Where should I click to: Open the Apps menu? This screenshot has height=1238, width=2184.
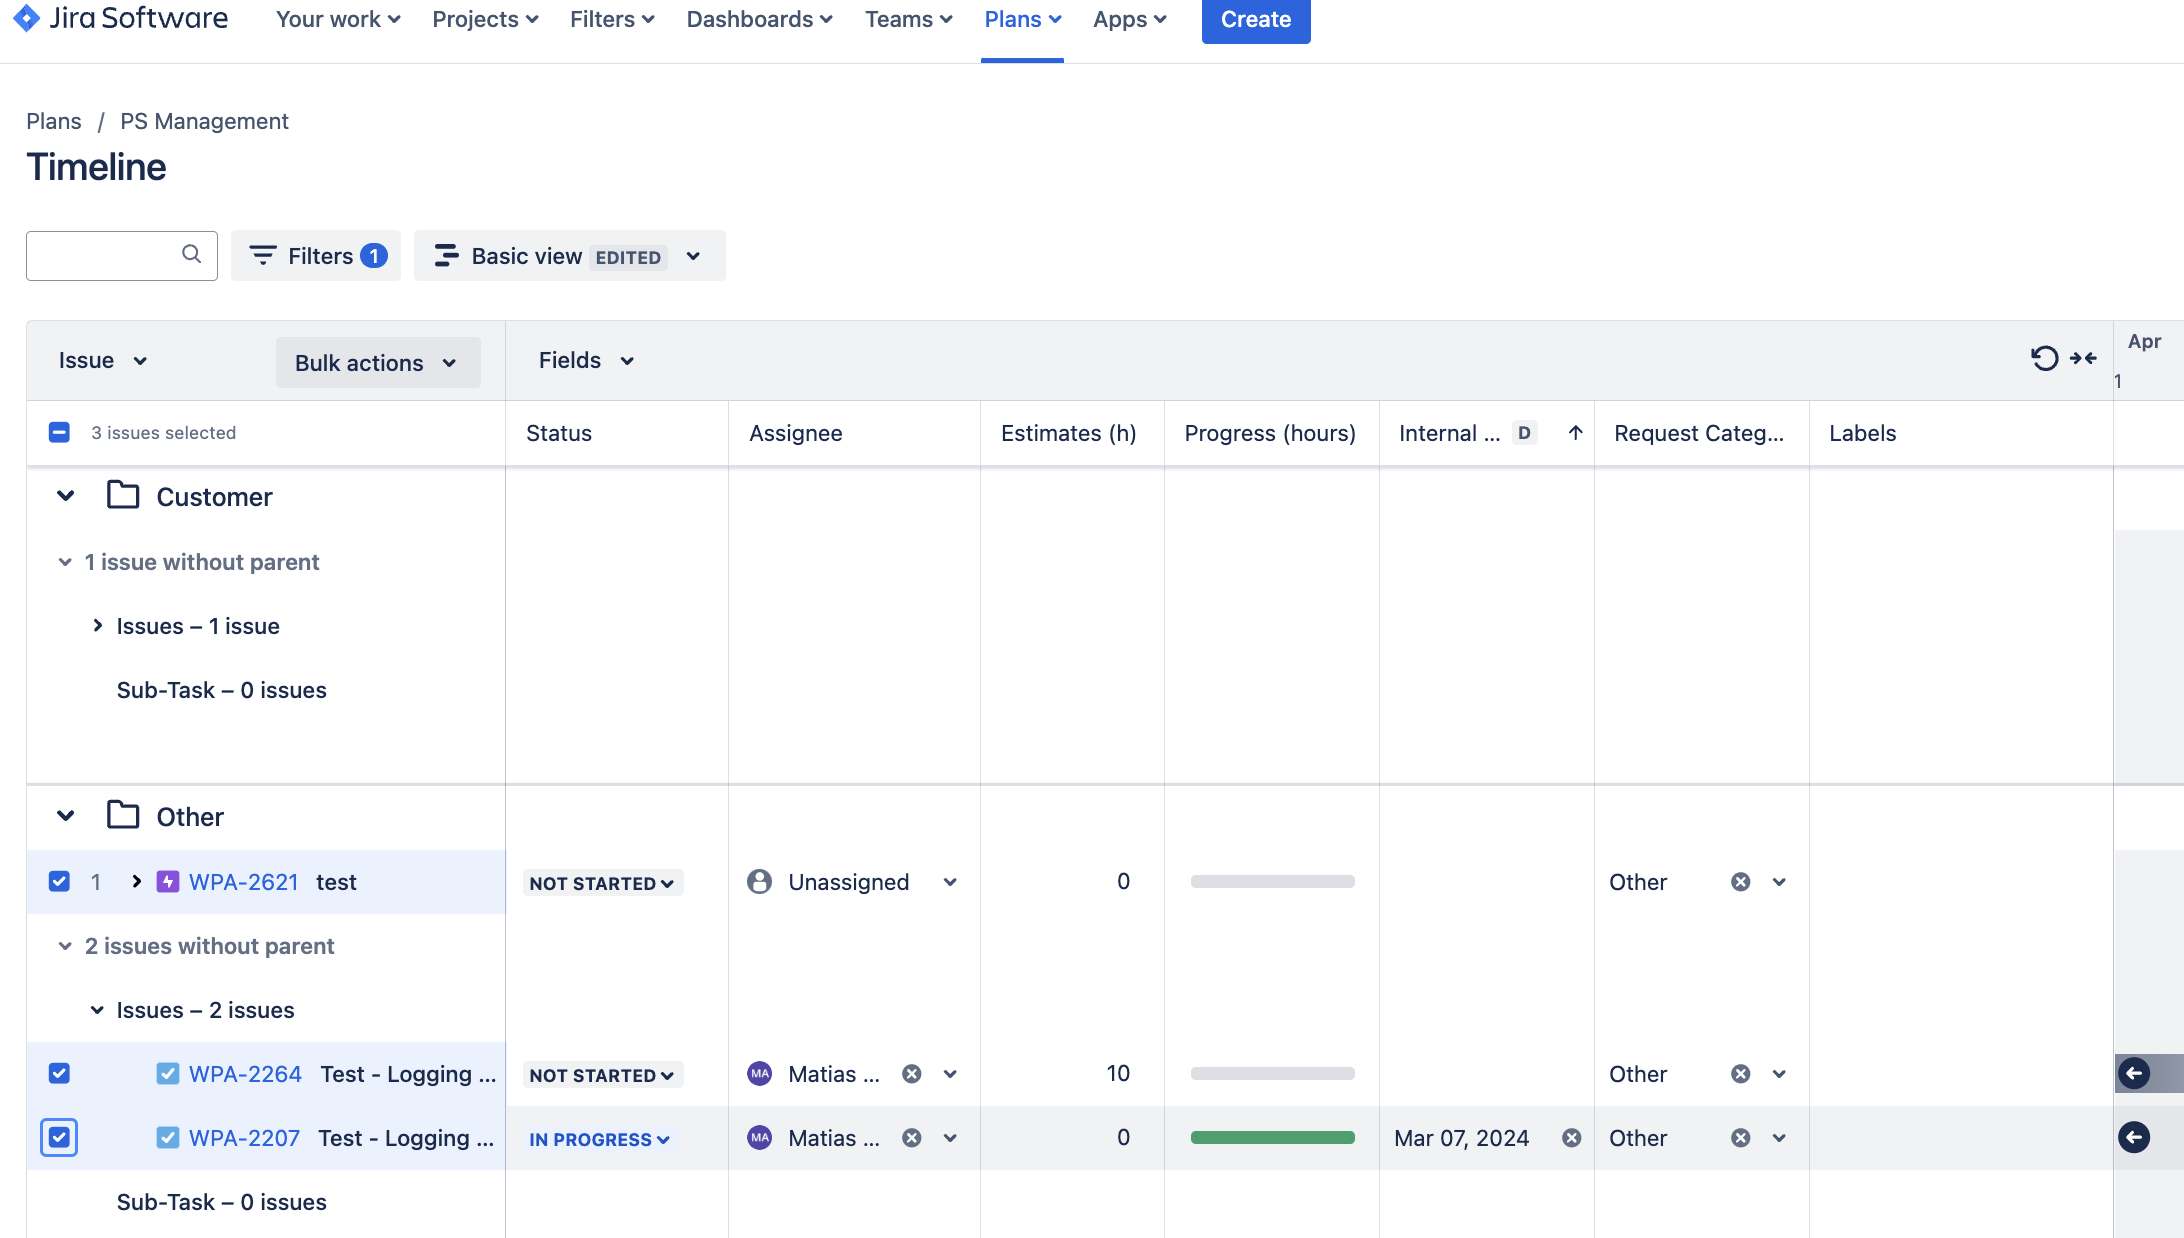(1128, 18)
